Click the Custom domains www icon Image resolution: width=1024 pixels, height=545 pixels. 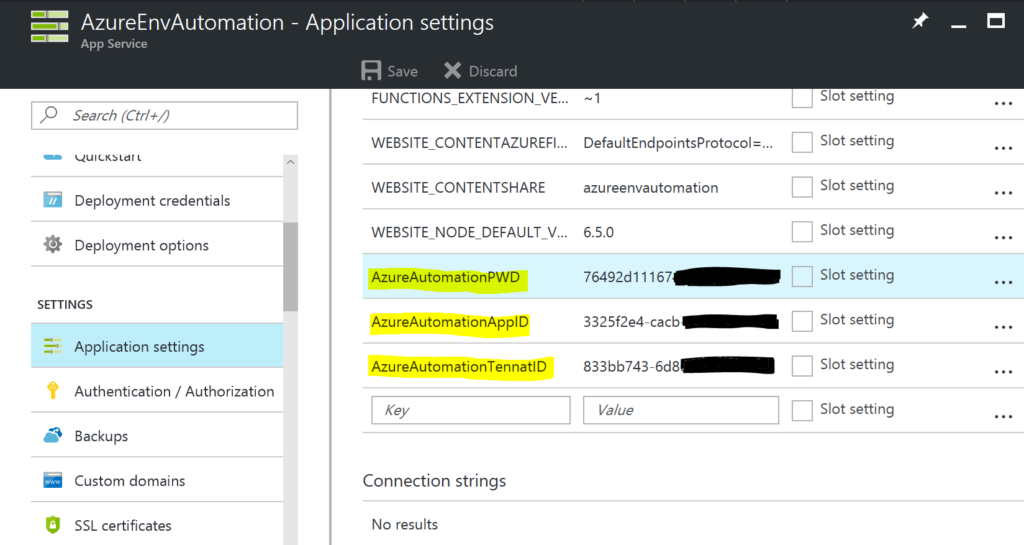(53, 481)
